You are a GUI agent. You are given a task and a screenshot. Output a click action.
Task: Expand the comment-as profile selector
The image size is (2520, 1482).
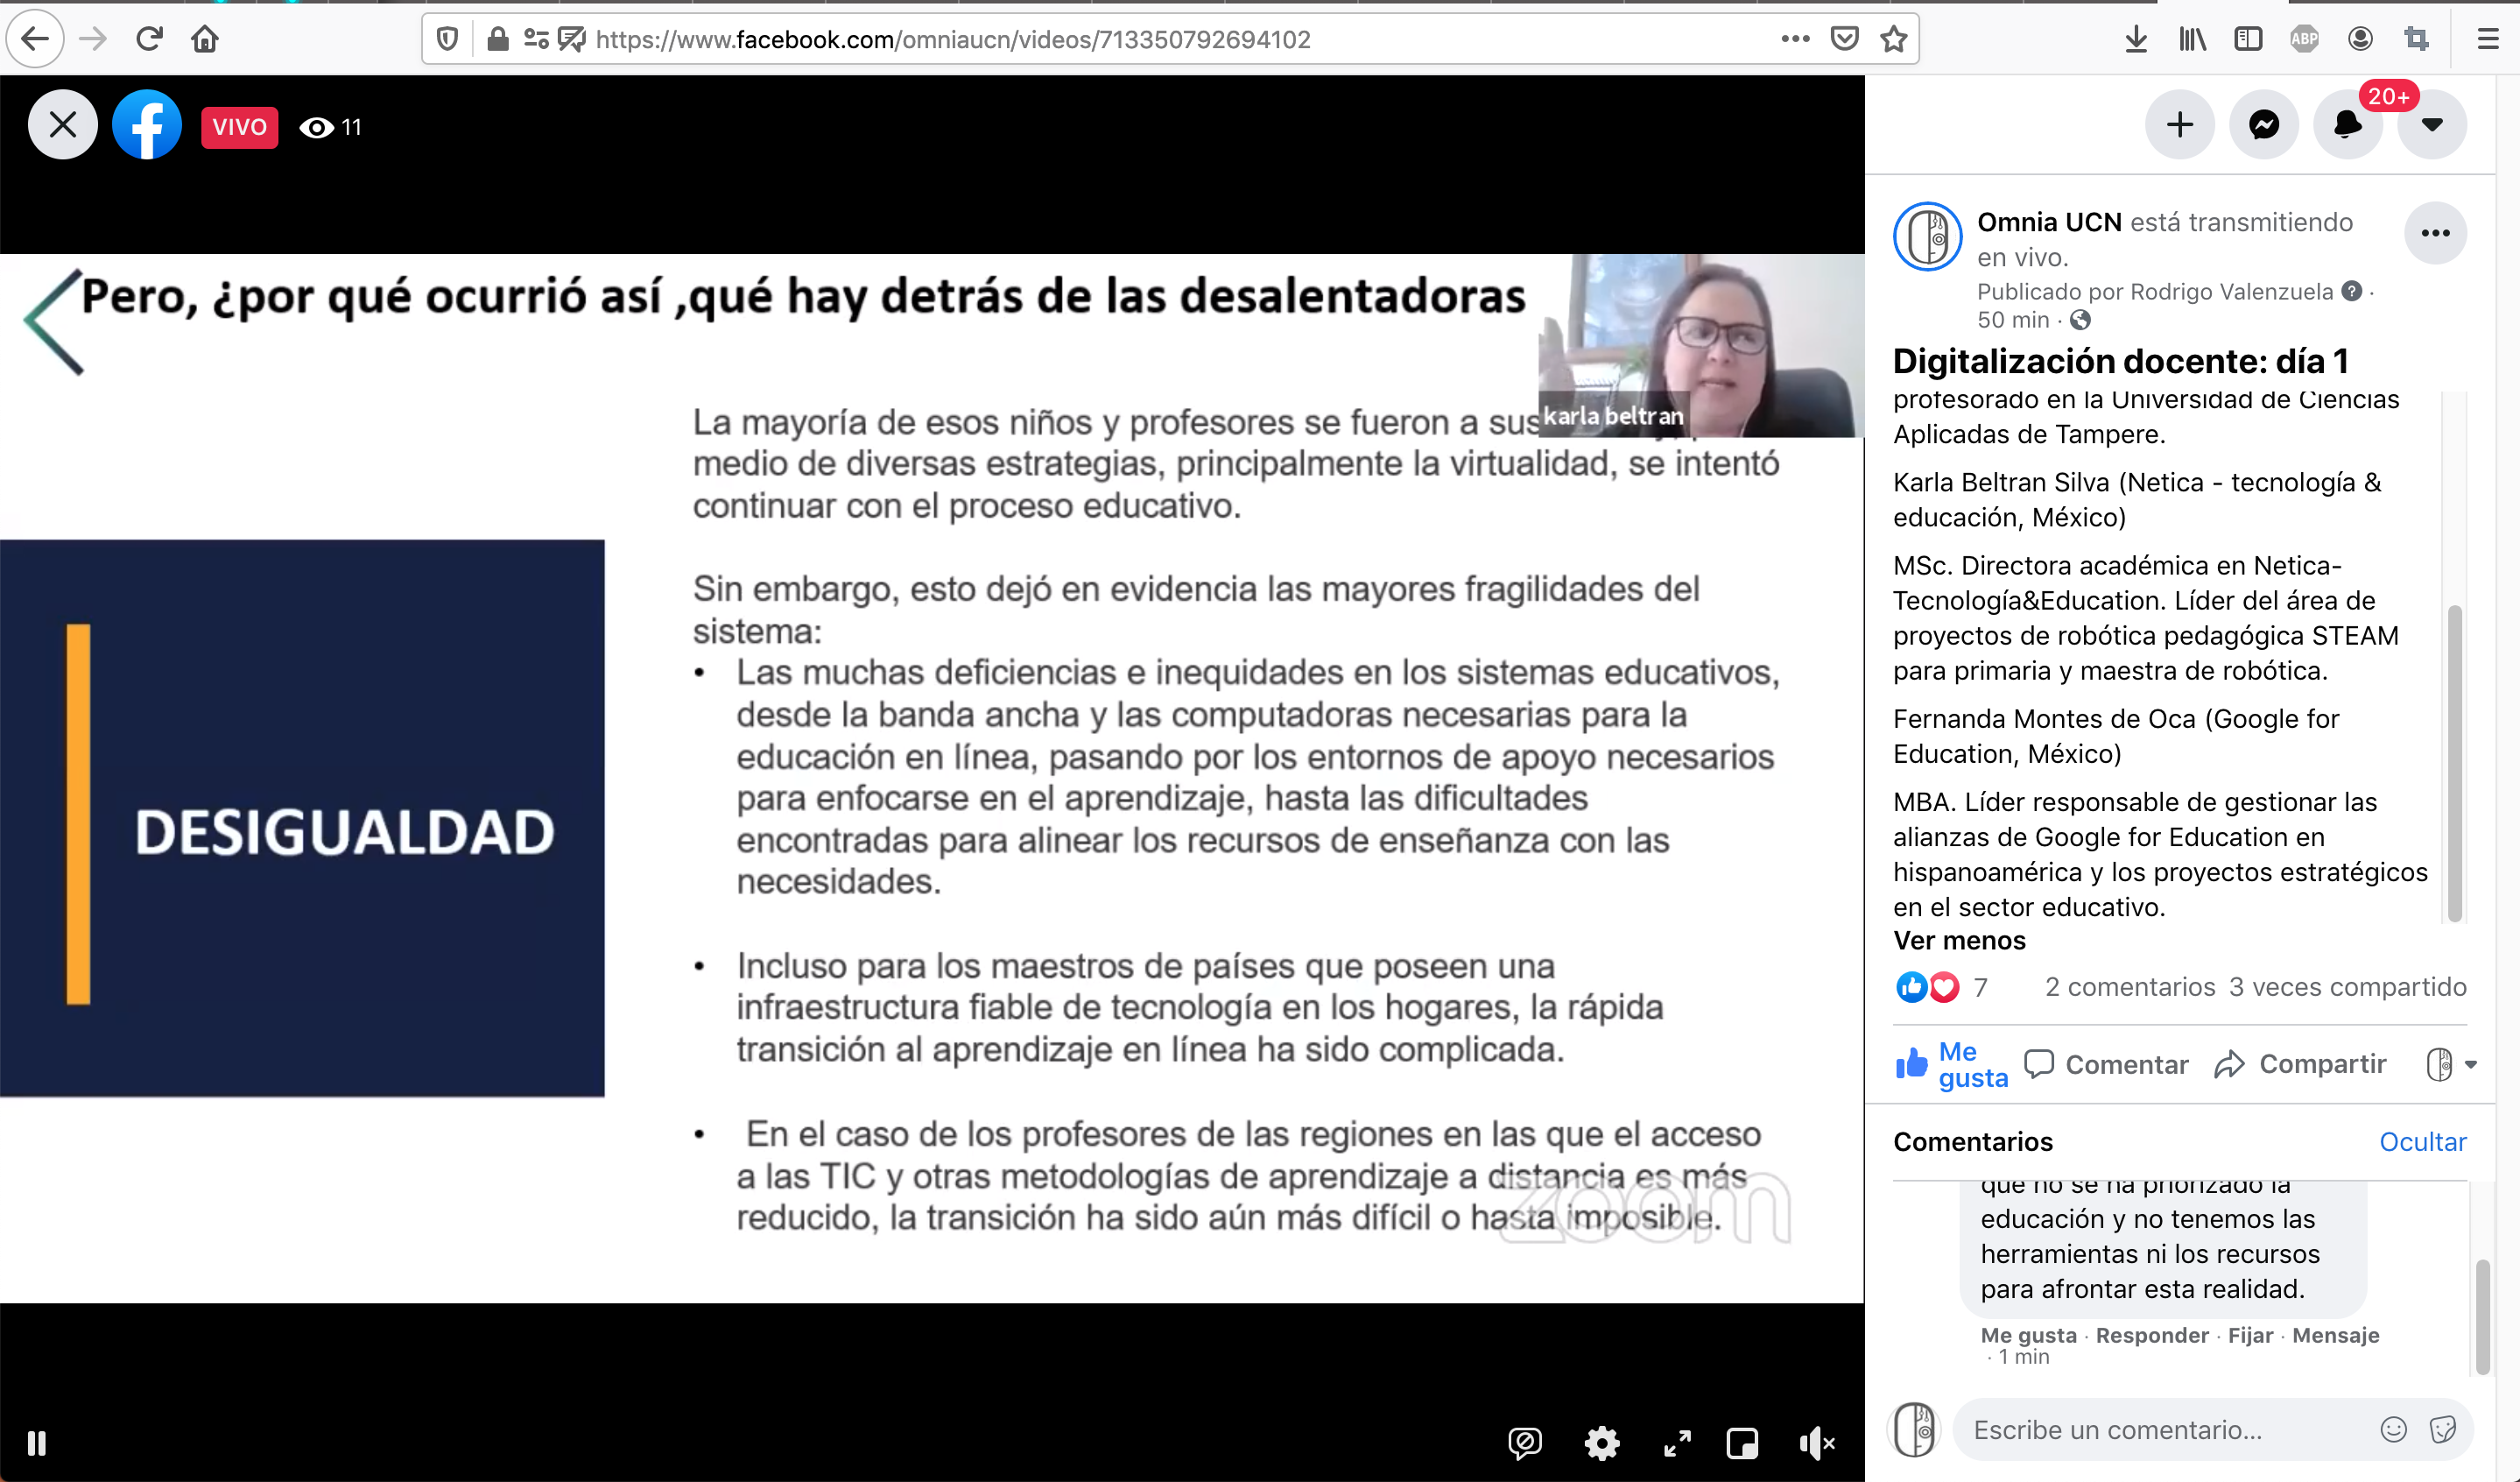[2450, 1064]
